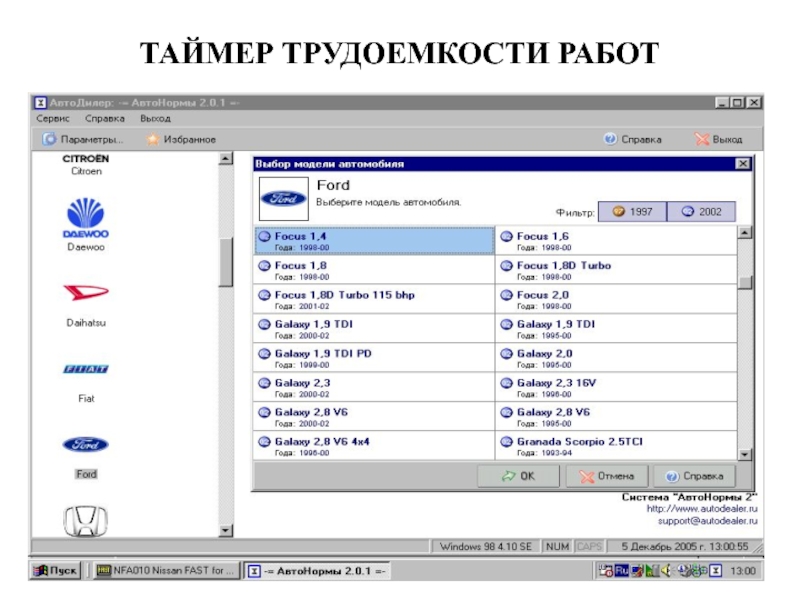Click the tray clock showing 13:00

(743, 571)
